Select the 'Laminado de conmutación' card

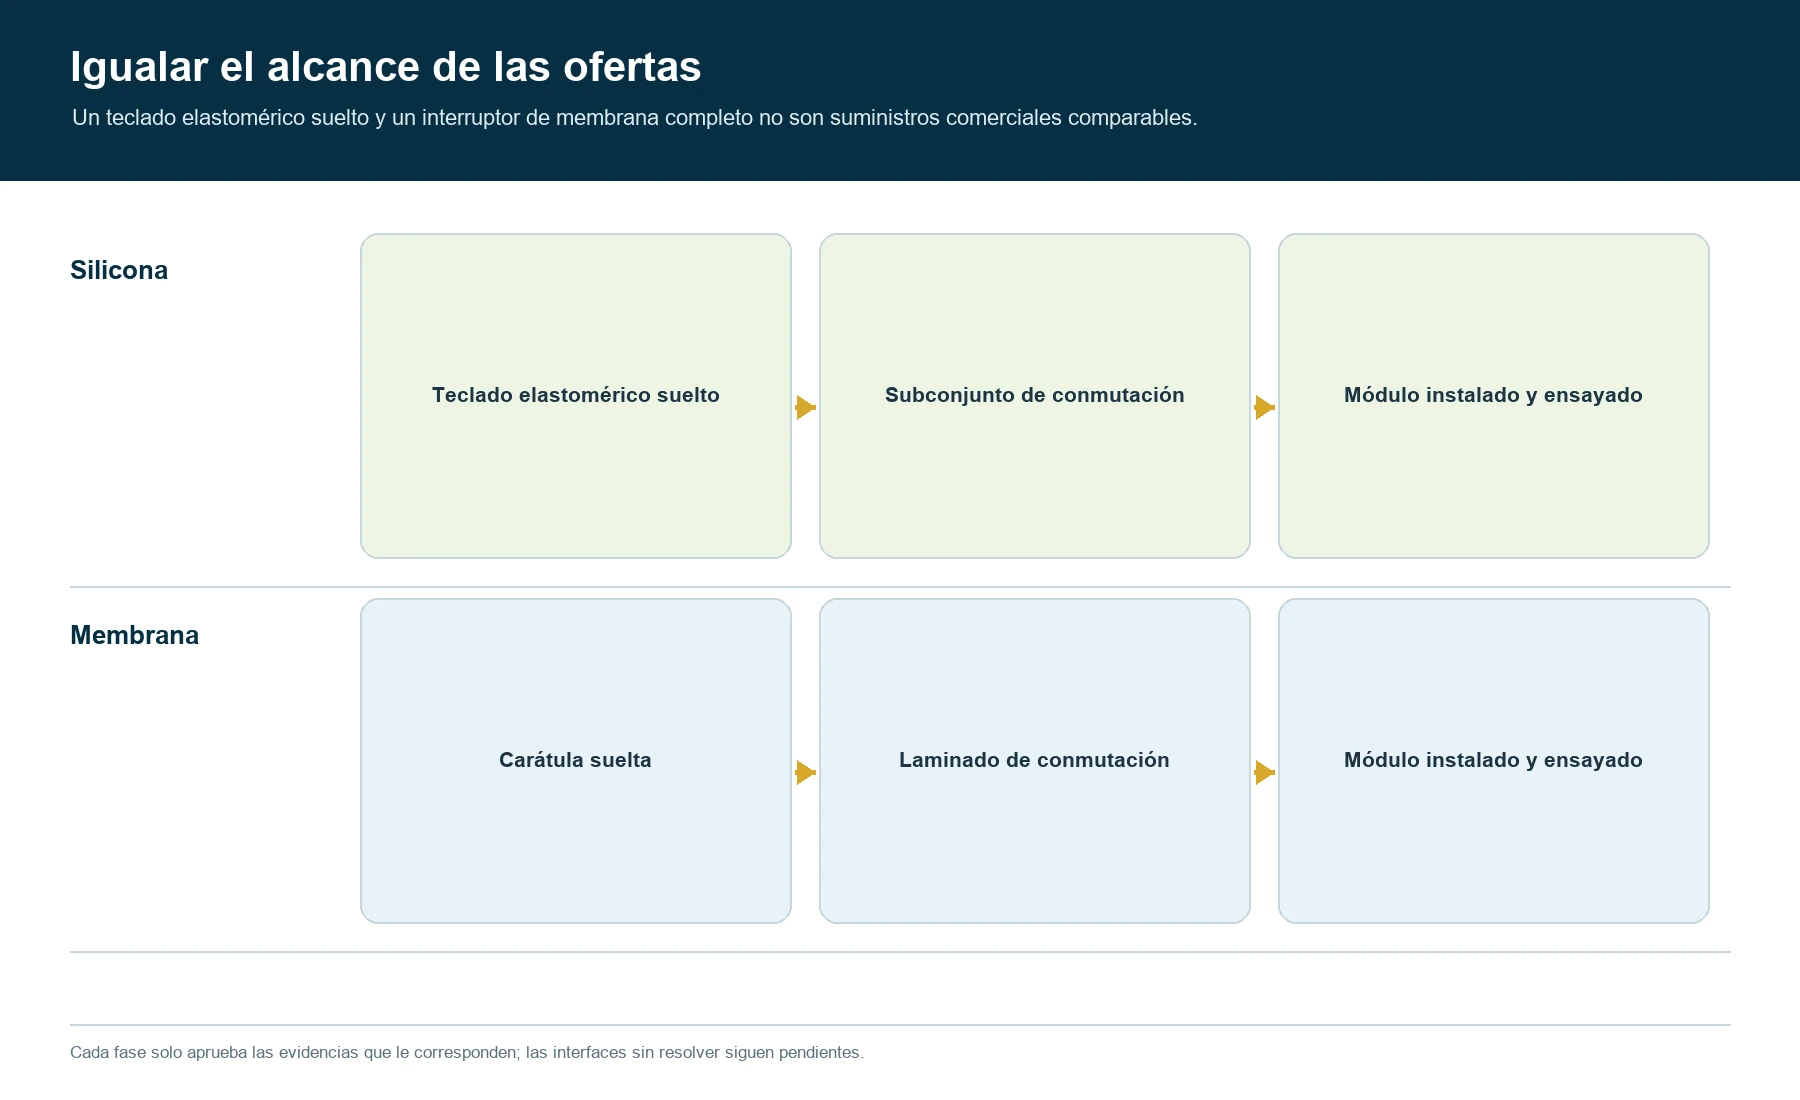(1035, 761)
